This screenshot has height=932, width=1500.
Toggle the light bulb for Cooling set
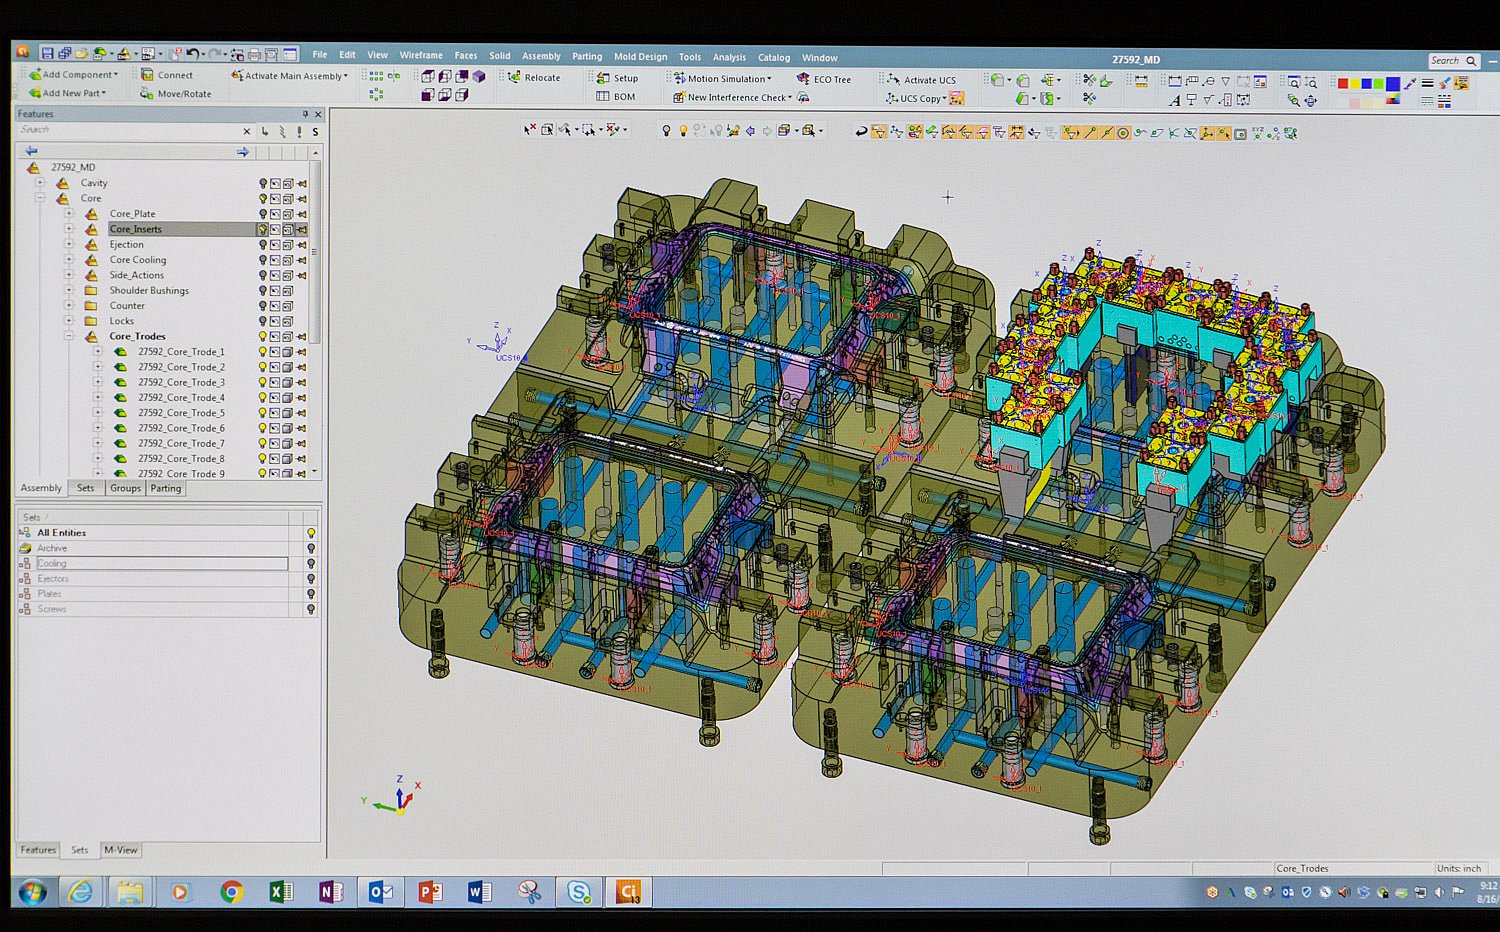(x=311, y=563)
